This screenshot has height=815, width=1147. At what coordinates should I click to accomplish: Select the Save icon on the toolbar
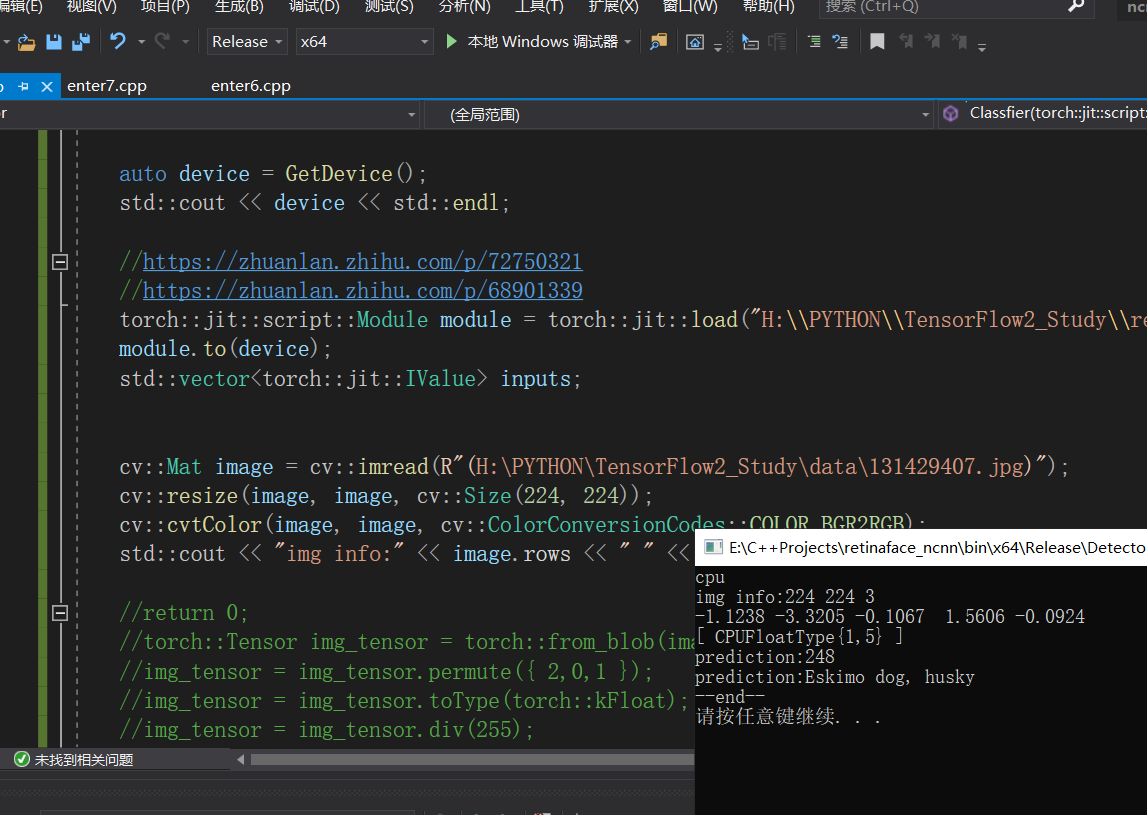click(x=55, y=41)
